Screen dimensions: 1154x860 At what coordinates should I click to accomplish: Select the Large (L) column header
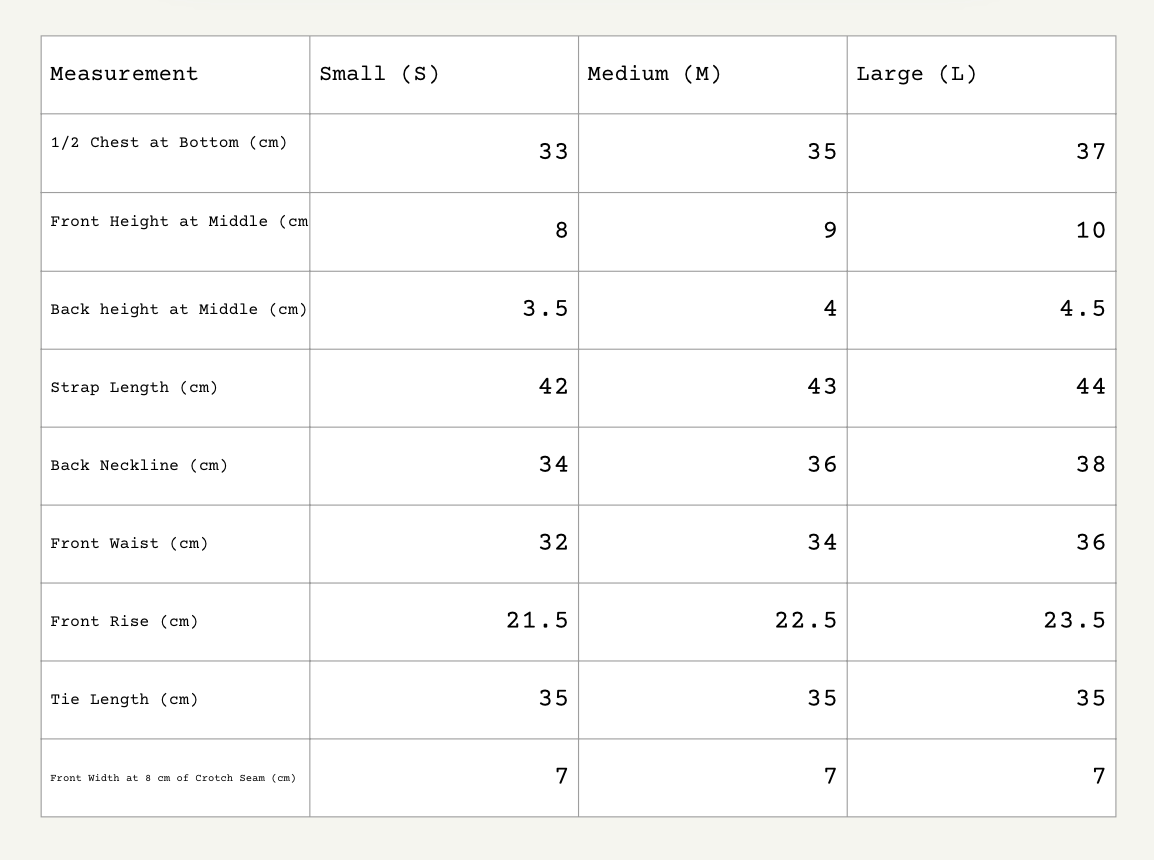click(916, 74)
